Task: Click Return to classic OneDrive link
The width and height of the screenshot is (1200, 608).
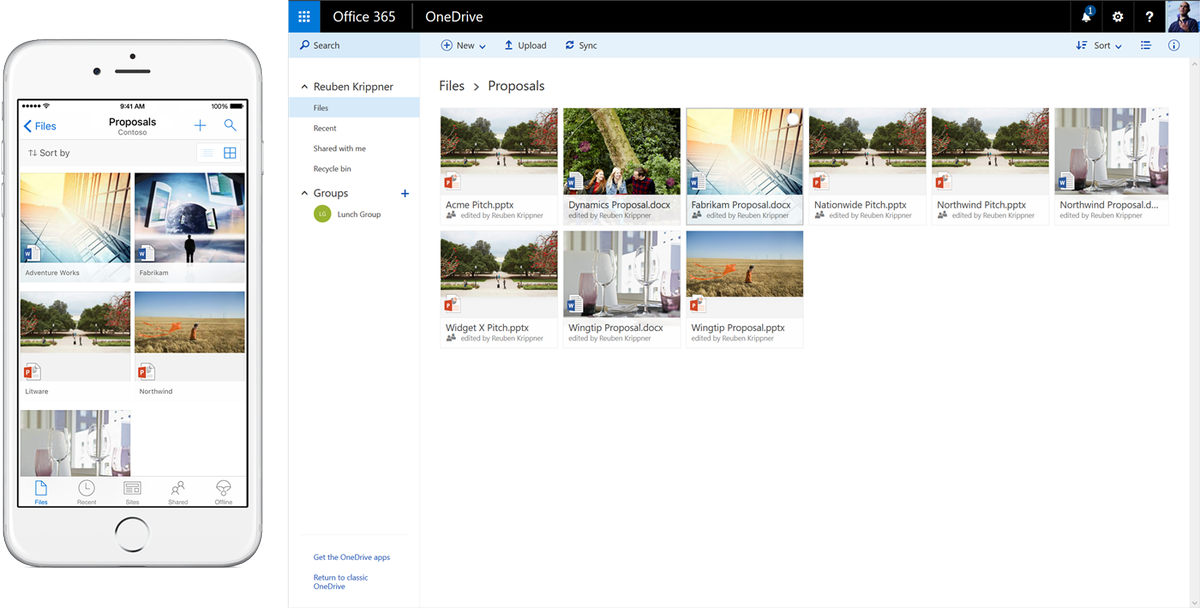Action: pyautogui.click(x=340, y=582)
